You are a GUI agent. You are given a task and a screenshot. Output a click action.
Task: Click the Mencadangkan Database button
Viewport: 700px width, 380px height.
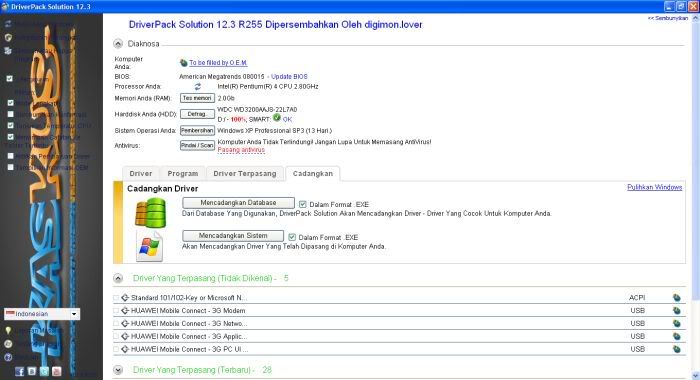(238, 203)
